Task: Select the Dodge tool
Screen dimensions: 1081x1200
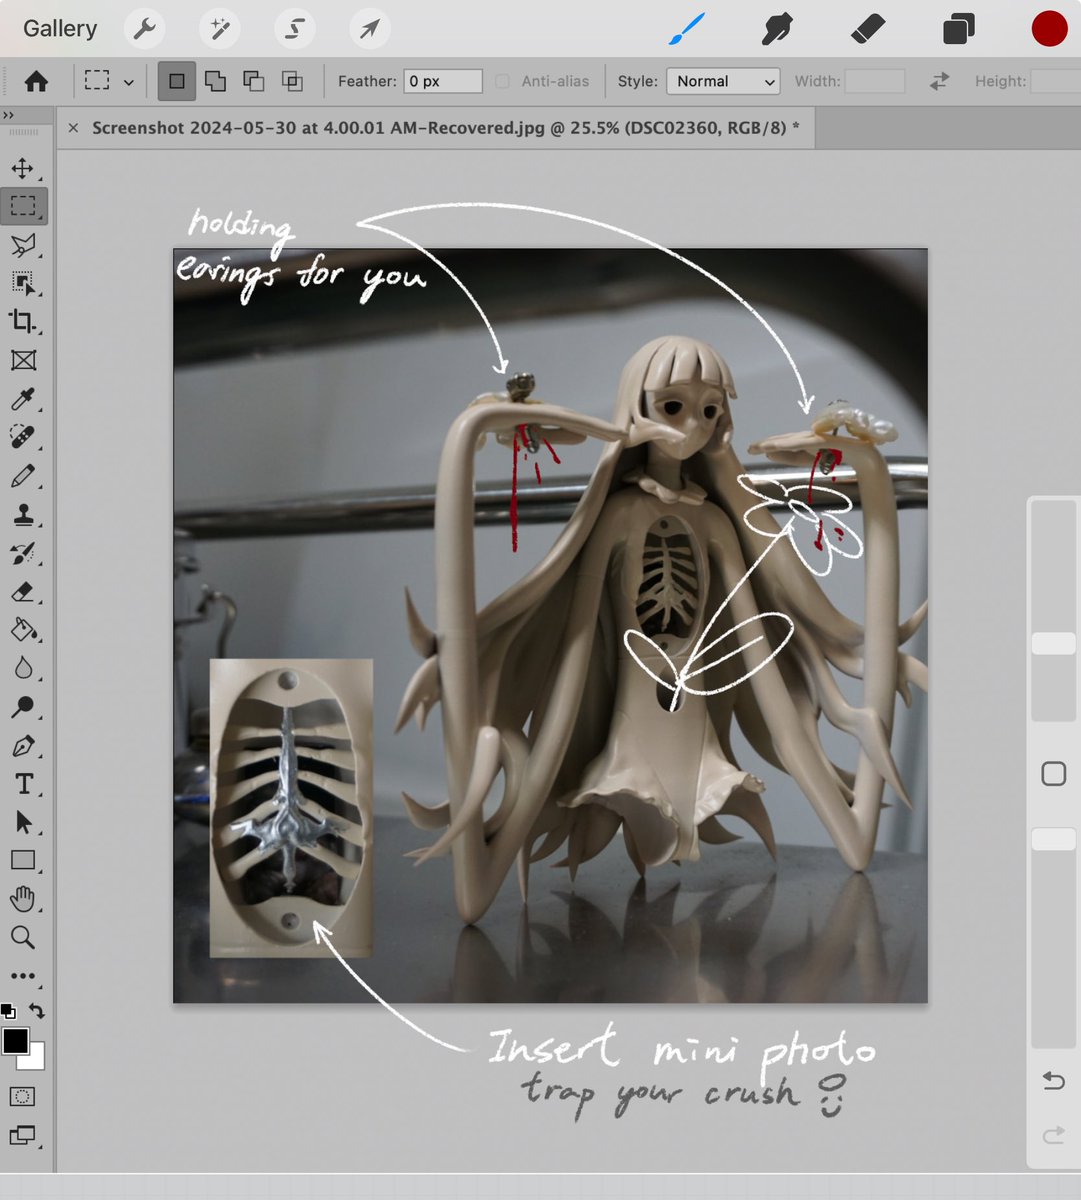Action: [x=23, y=707]
